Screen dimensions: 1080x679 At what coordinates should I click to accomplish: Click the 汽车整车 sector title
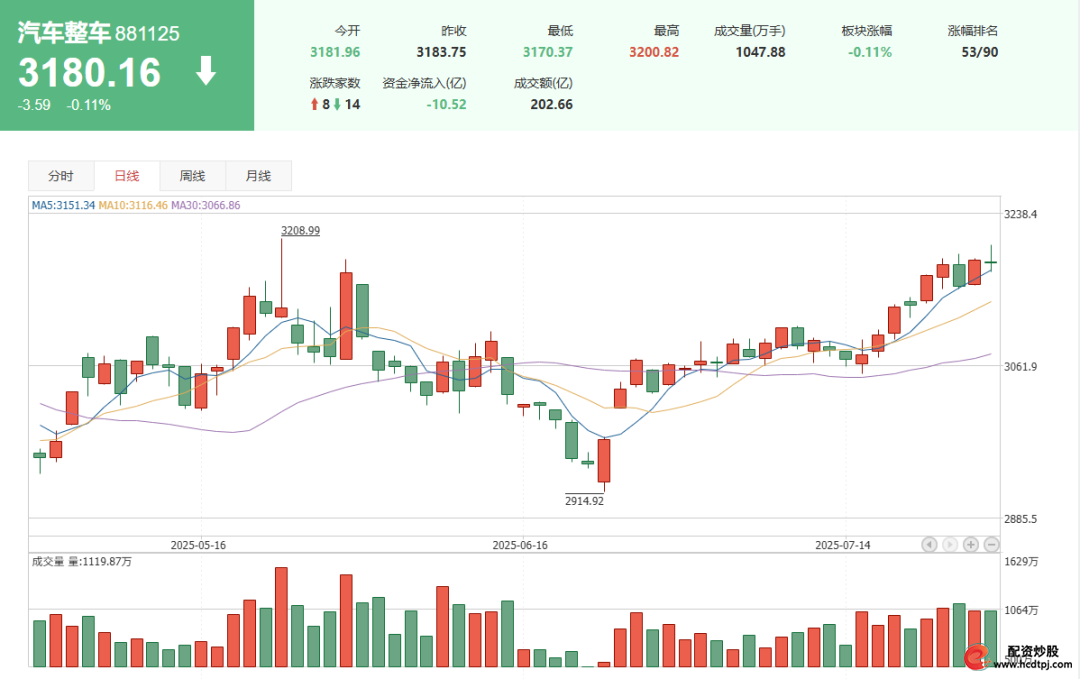tap(64, 32)
